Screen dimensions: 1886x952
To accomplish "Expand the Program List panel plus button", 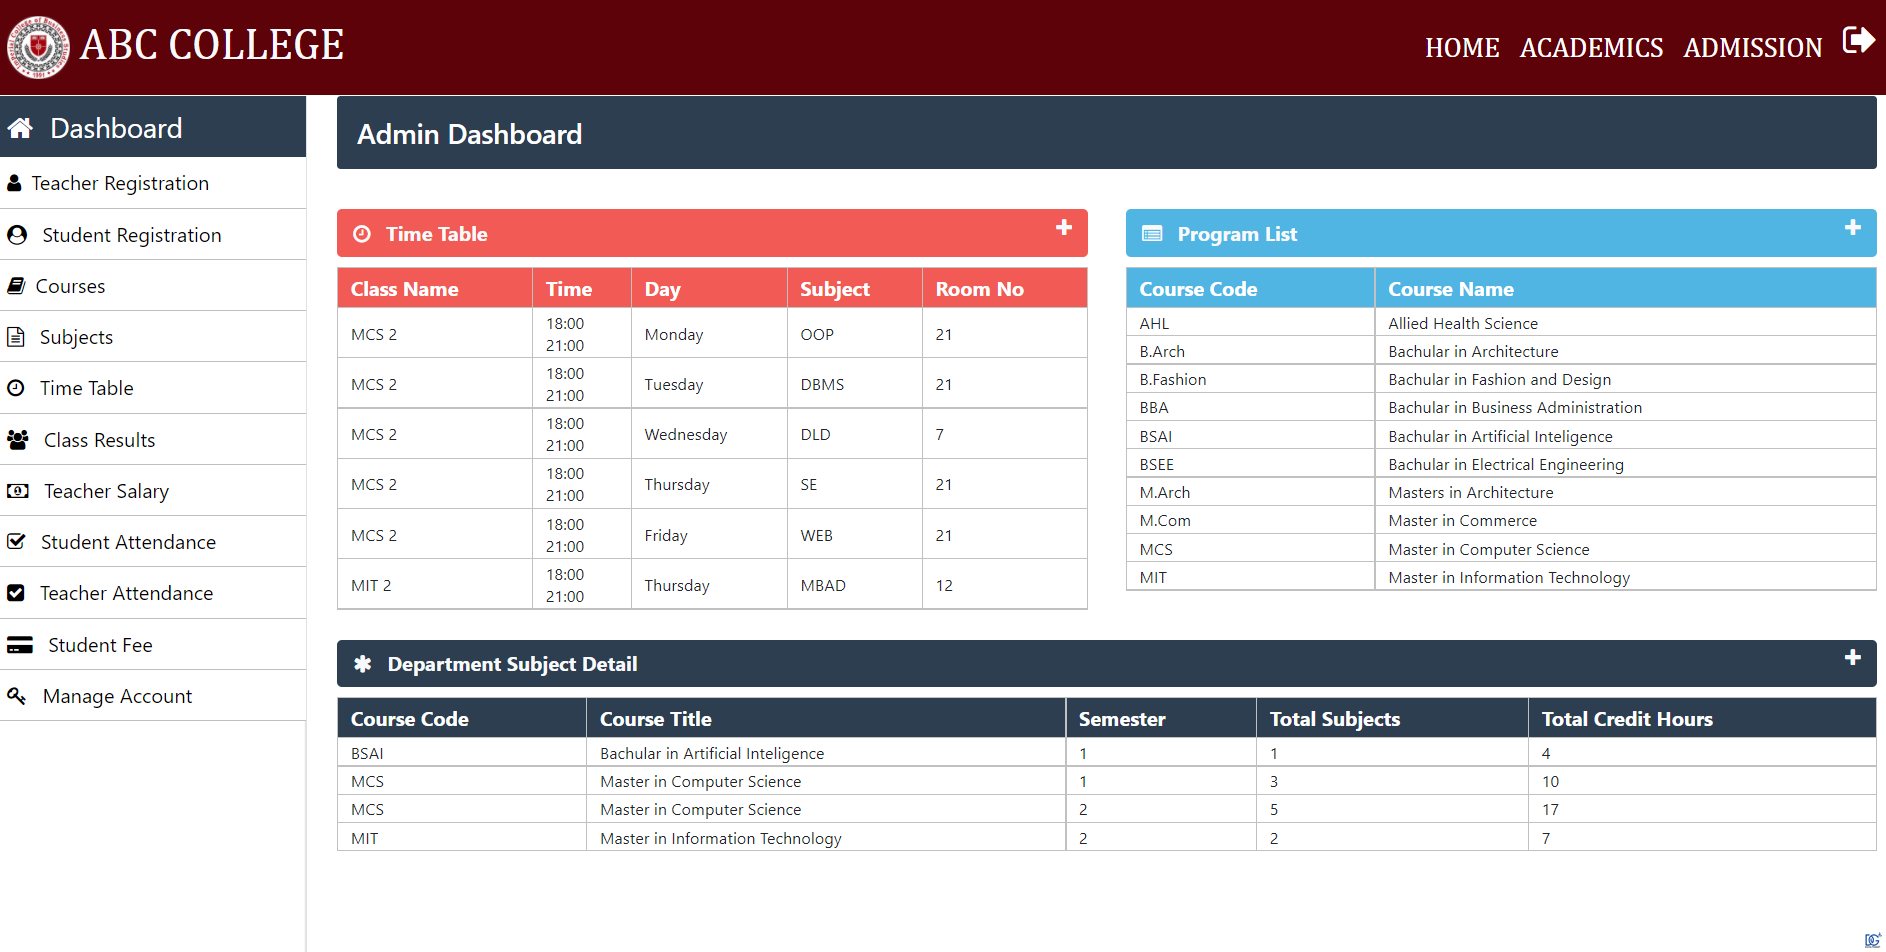I will click(1852, 228).
